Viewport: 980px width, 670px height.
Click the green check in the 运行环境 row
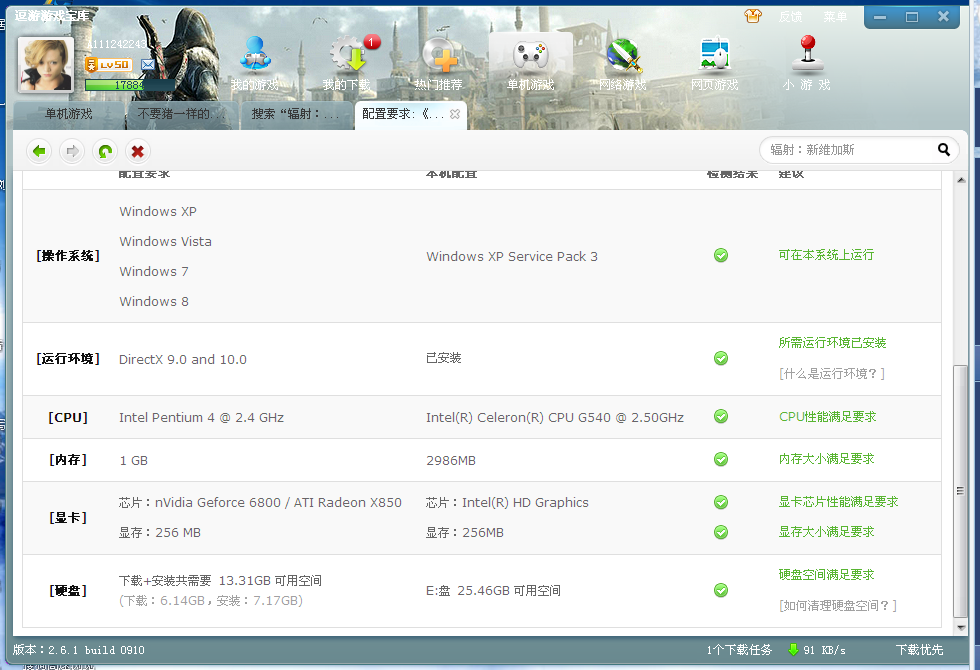click(721, 358)
